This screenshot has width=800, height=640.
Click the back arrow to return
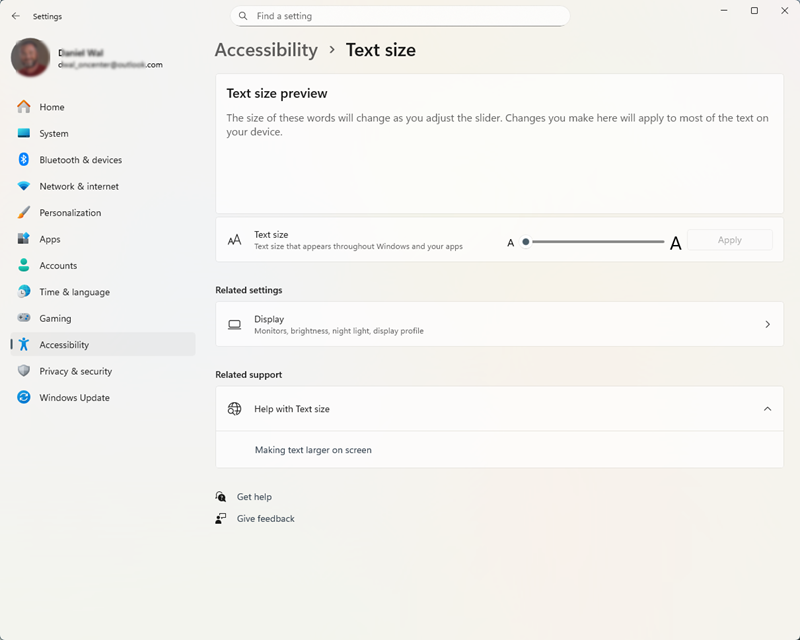click(x=14, y=15)
